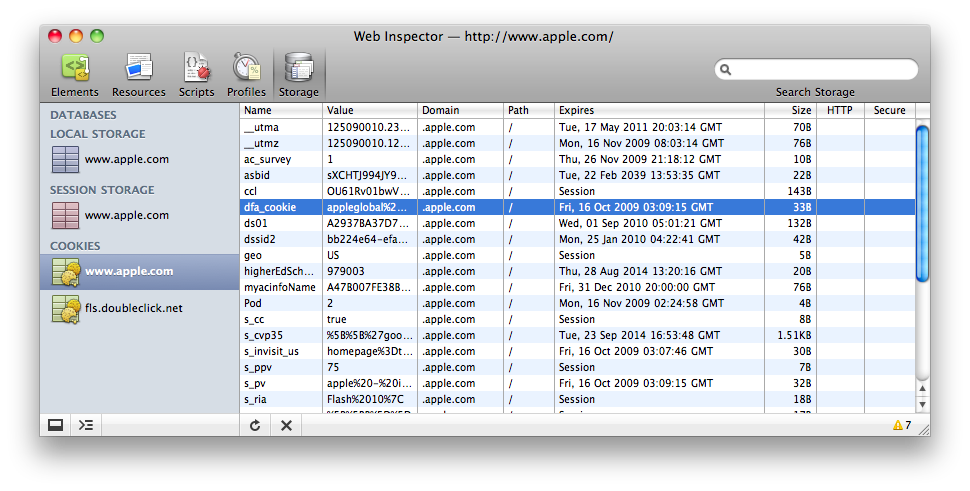Click inside the Search Storage field
This screenshot has height=491, width=970.
[816, 69]
